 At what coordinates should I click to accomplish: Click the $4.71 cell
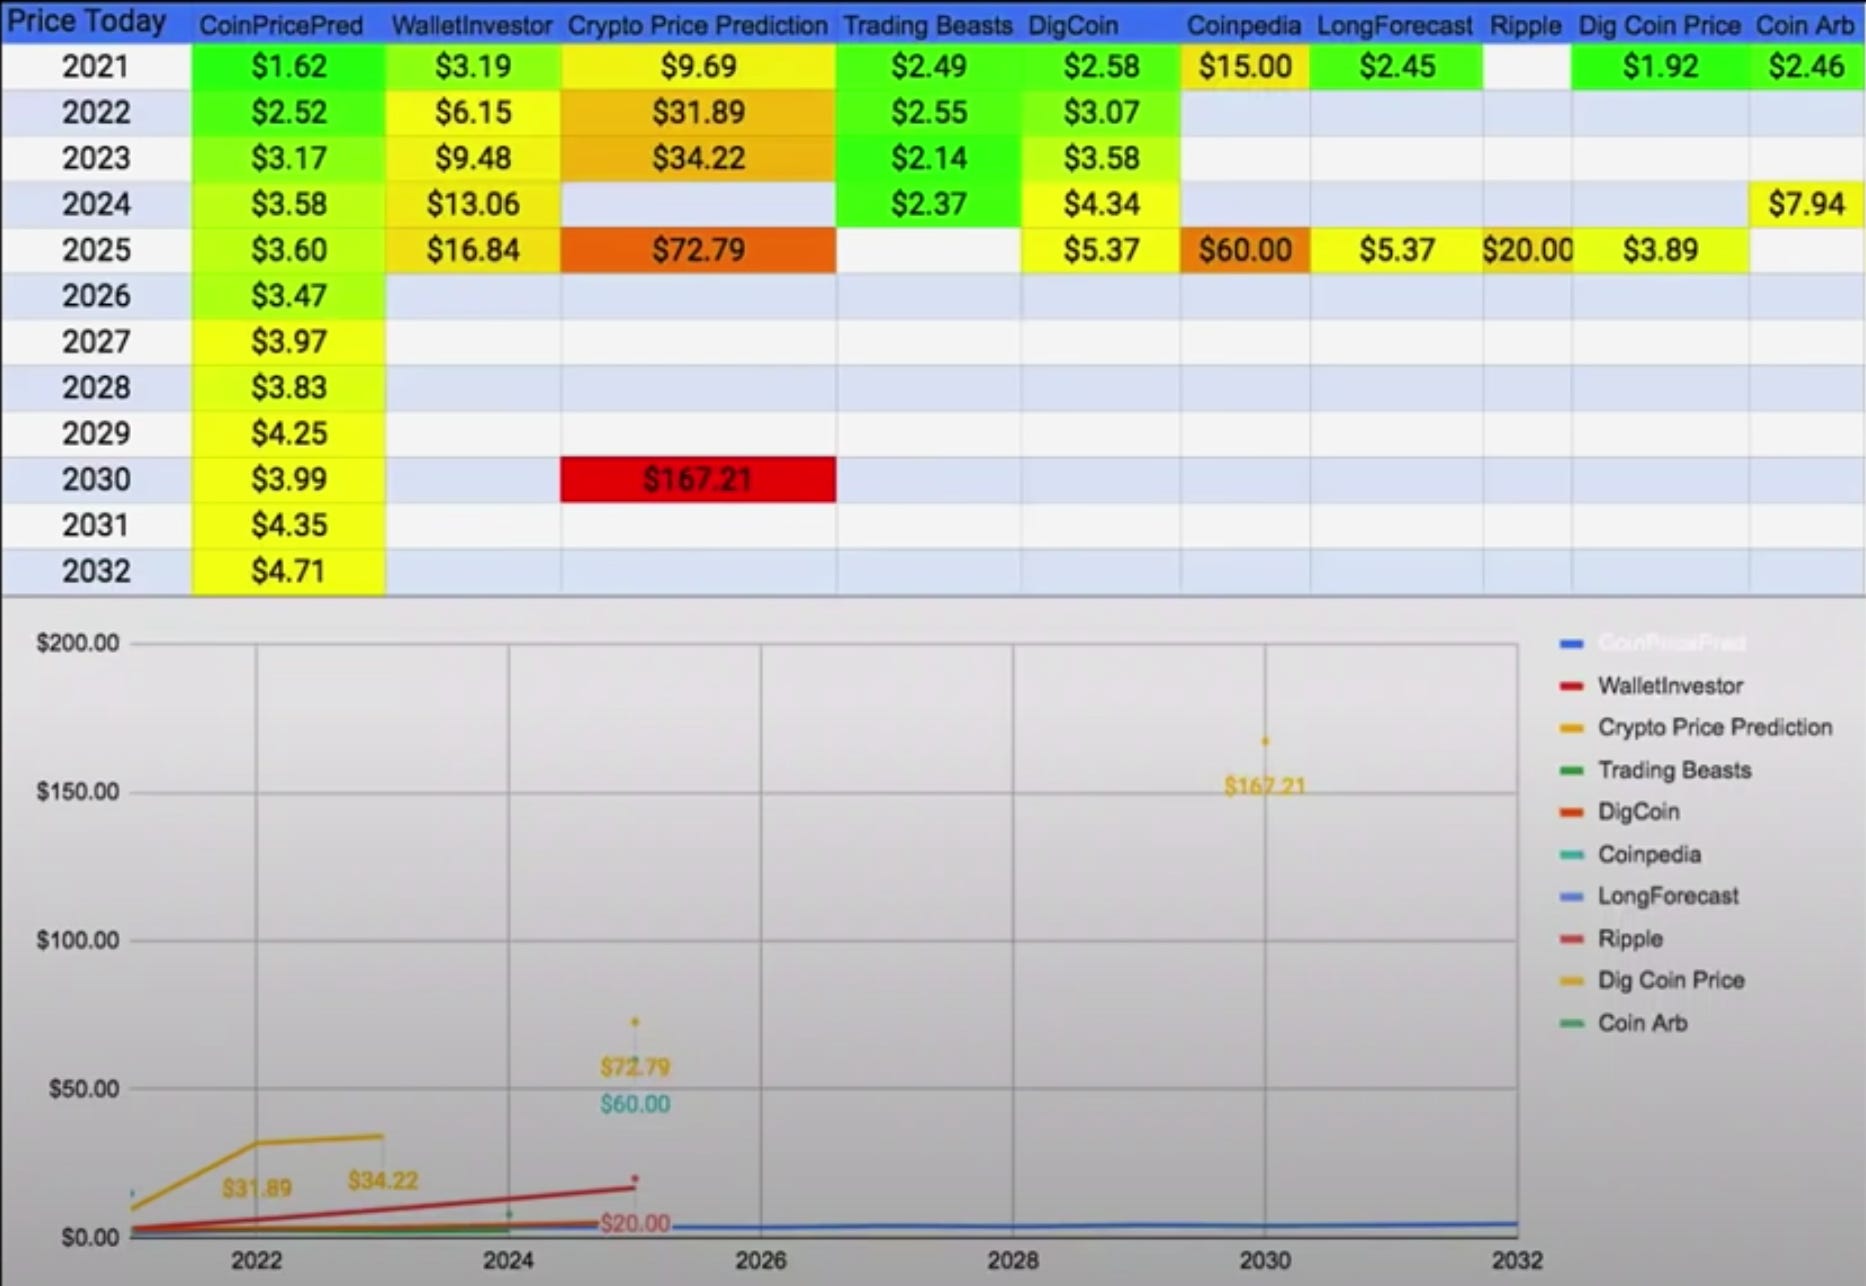coord(289,572)
